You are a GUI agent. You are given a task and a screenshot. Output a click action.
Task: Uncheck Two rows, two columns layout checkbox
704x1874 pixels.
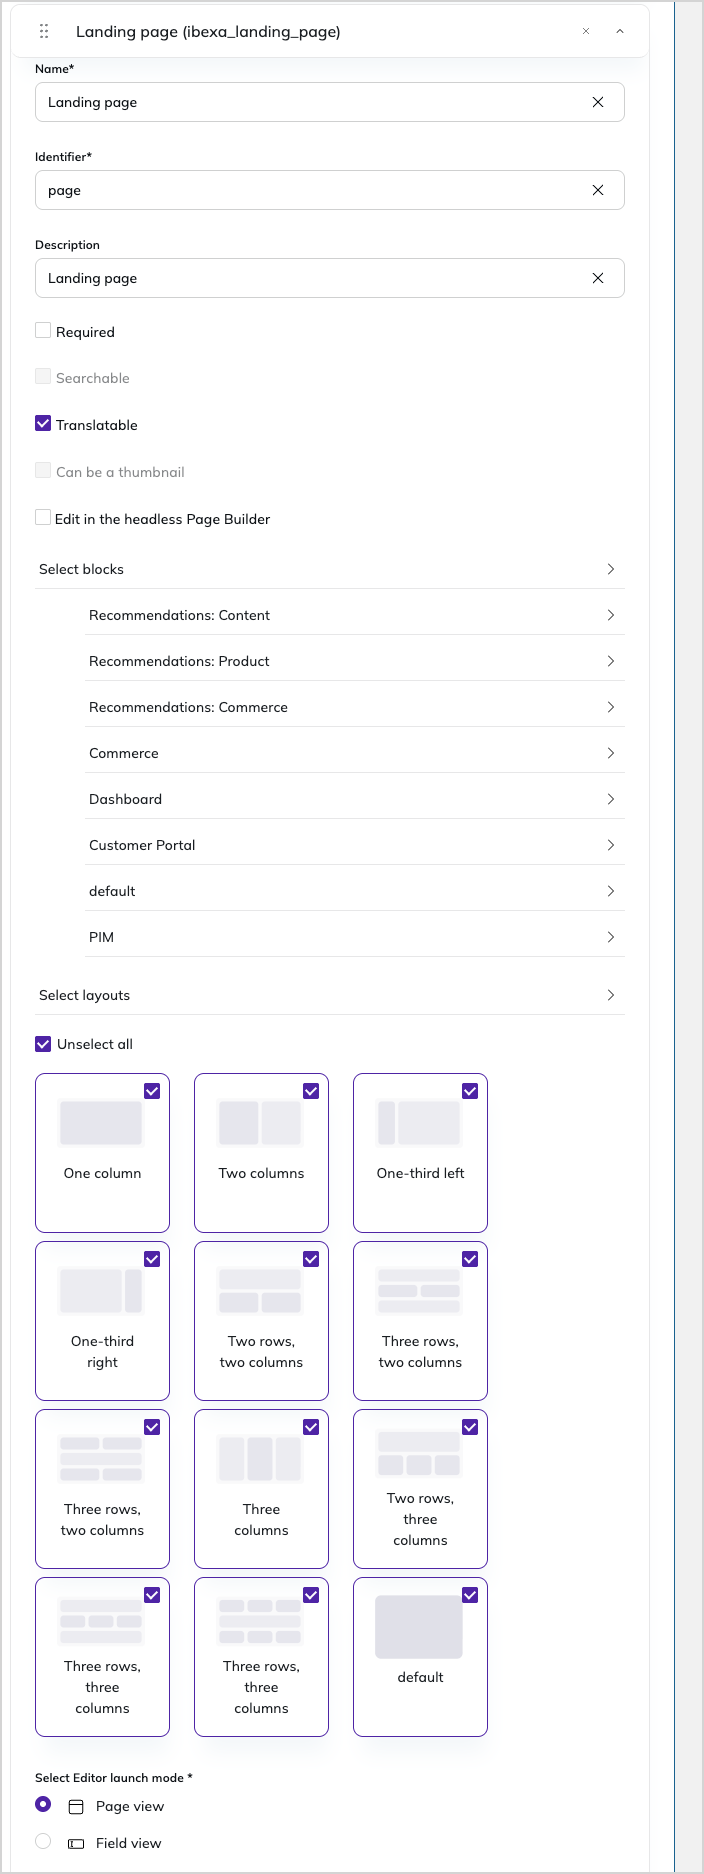click(x=311, y=1259)
